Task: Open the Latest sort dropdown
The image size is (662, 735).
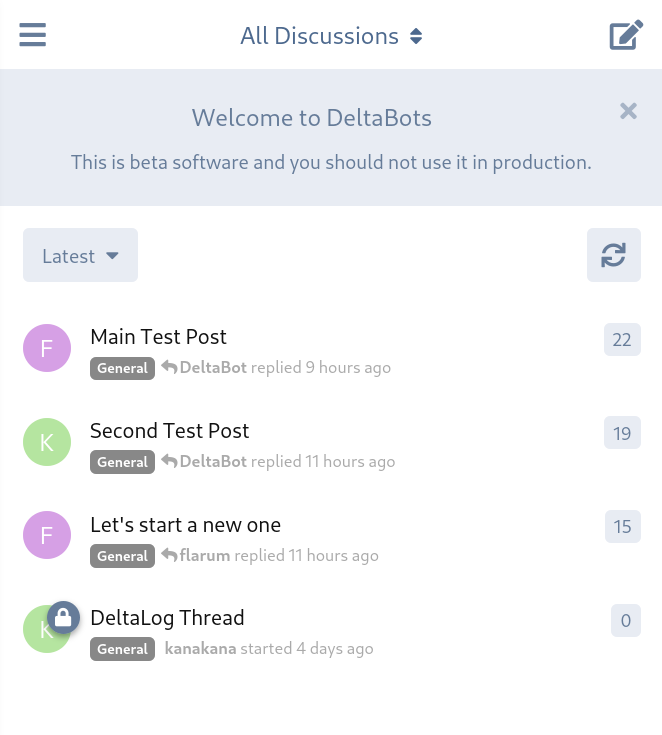Action: click(x=80, y=255)
